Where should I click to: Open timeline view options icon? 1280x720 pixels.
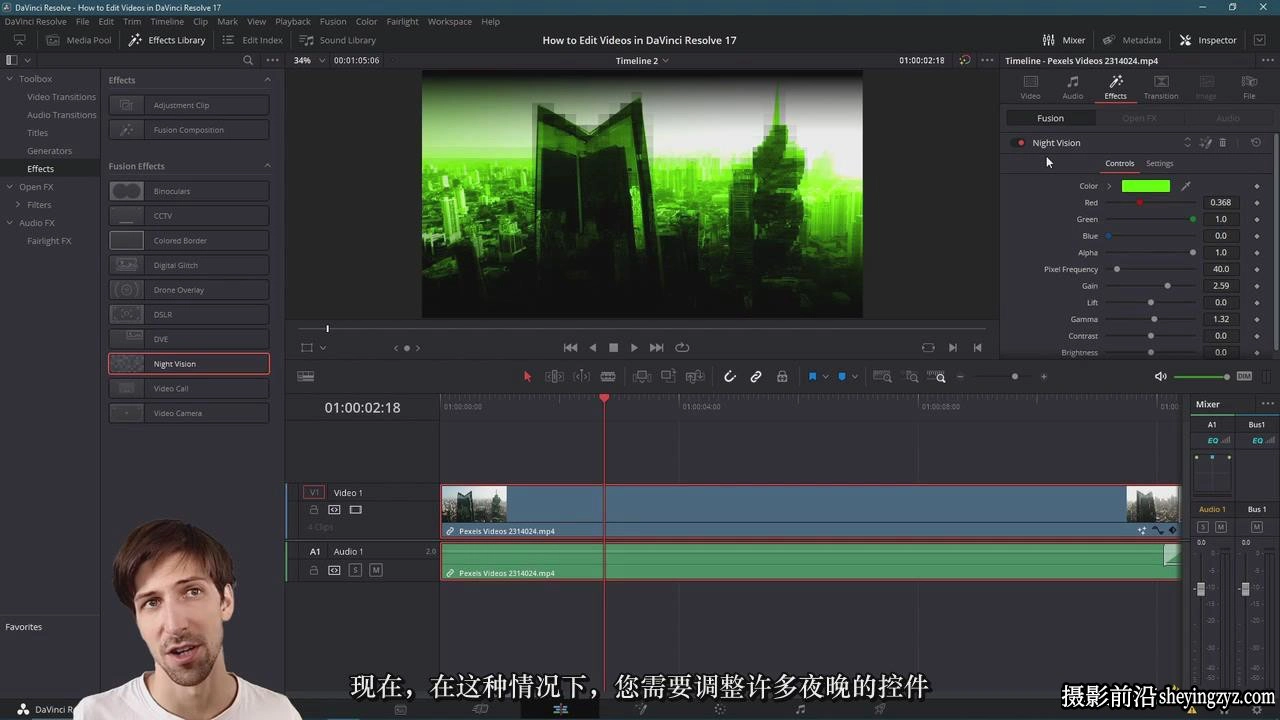pos(306,377)
